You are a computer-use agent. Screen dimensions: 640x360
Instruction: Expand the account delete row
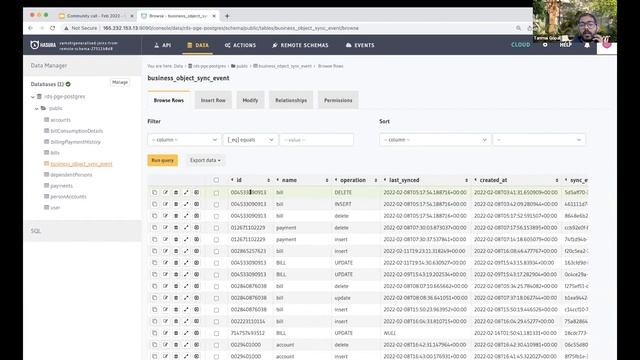pyautogui.click(x=186, y=344)
